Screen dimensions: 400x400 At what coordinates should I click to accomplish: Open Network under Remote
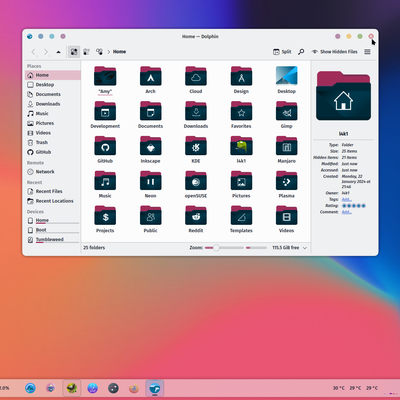[x=53, y=172]
